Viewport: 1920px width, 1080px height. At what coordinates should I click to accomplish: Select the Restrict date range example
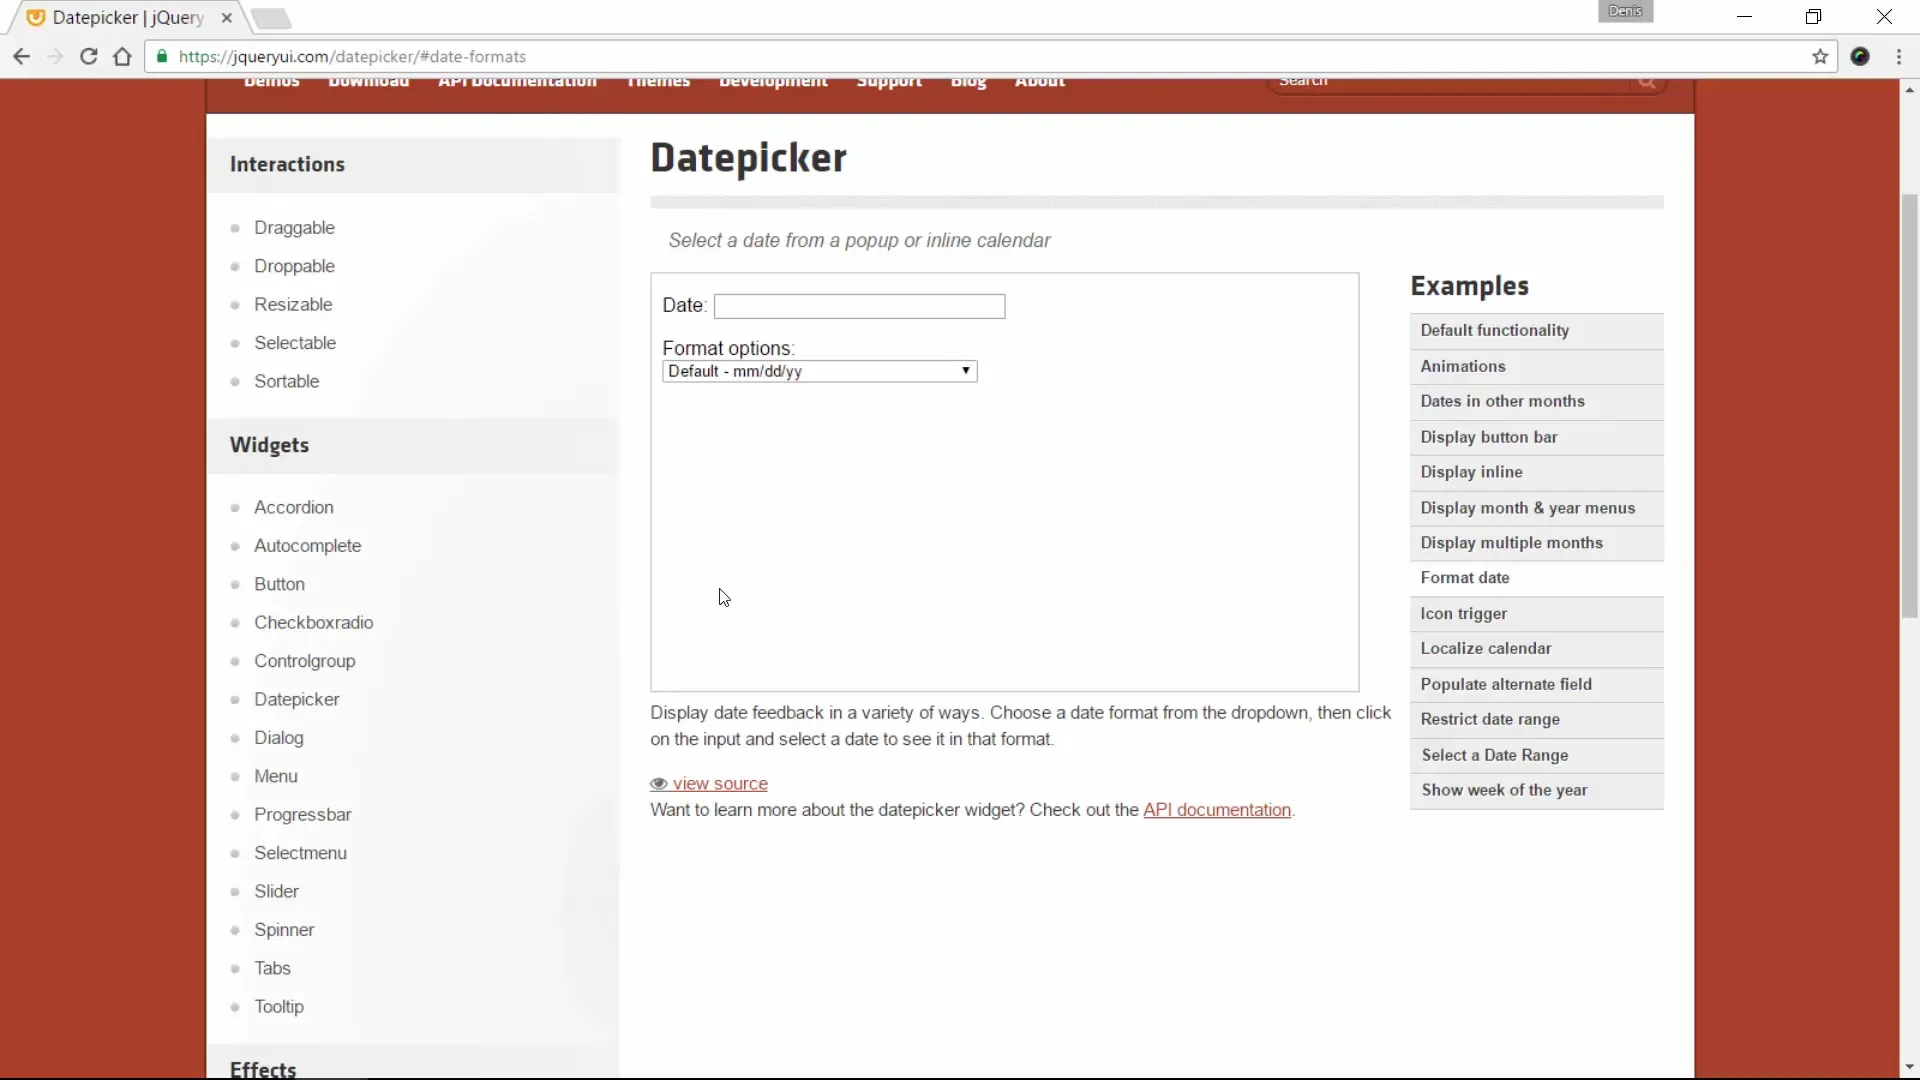tap(1536, 721)
